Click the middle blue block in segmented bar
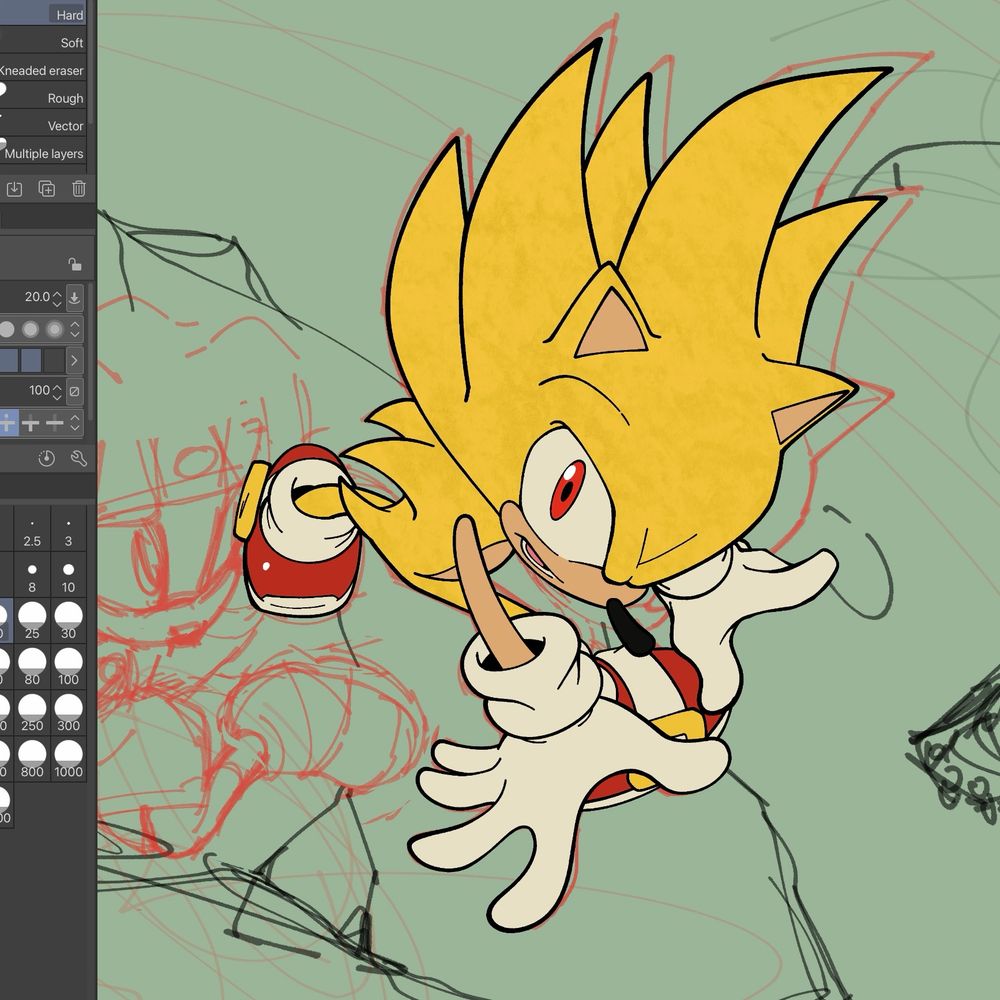This screenshot has height=1000, width=1000. coord(31,360)
